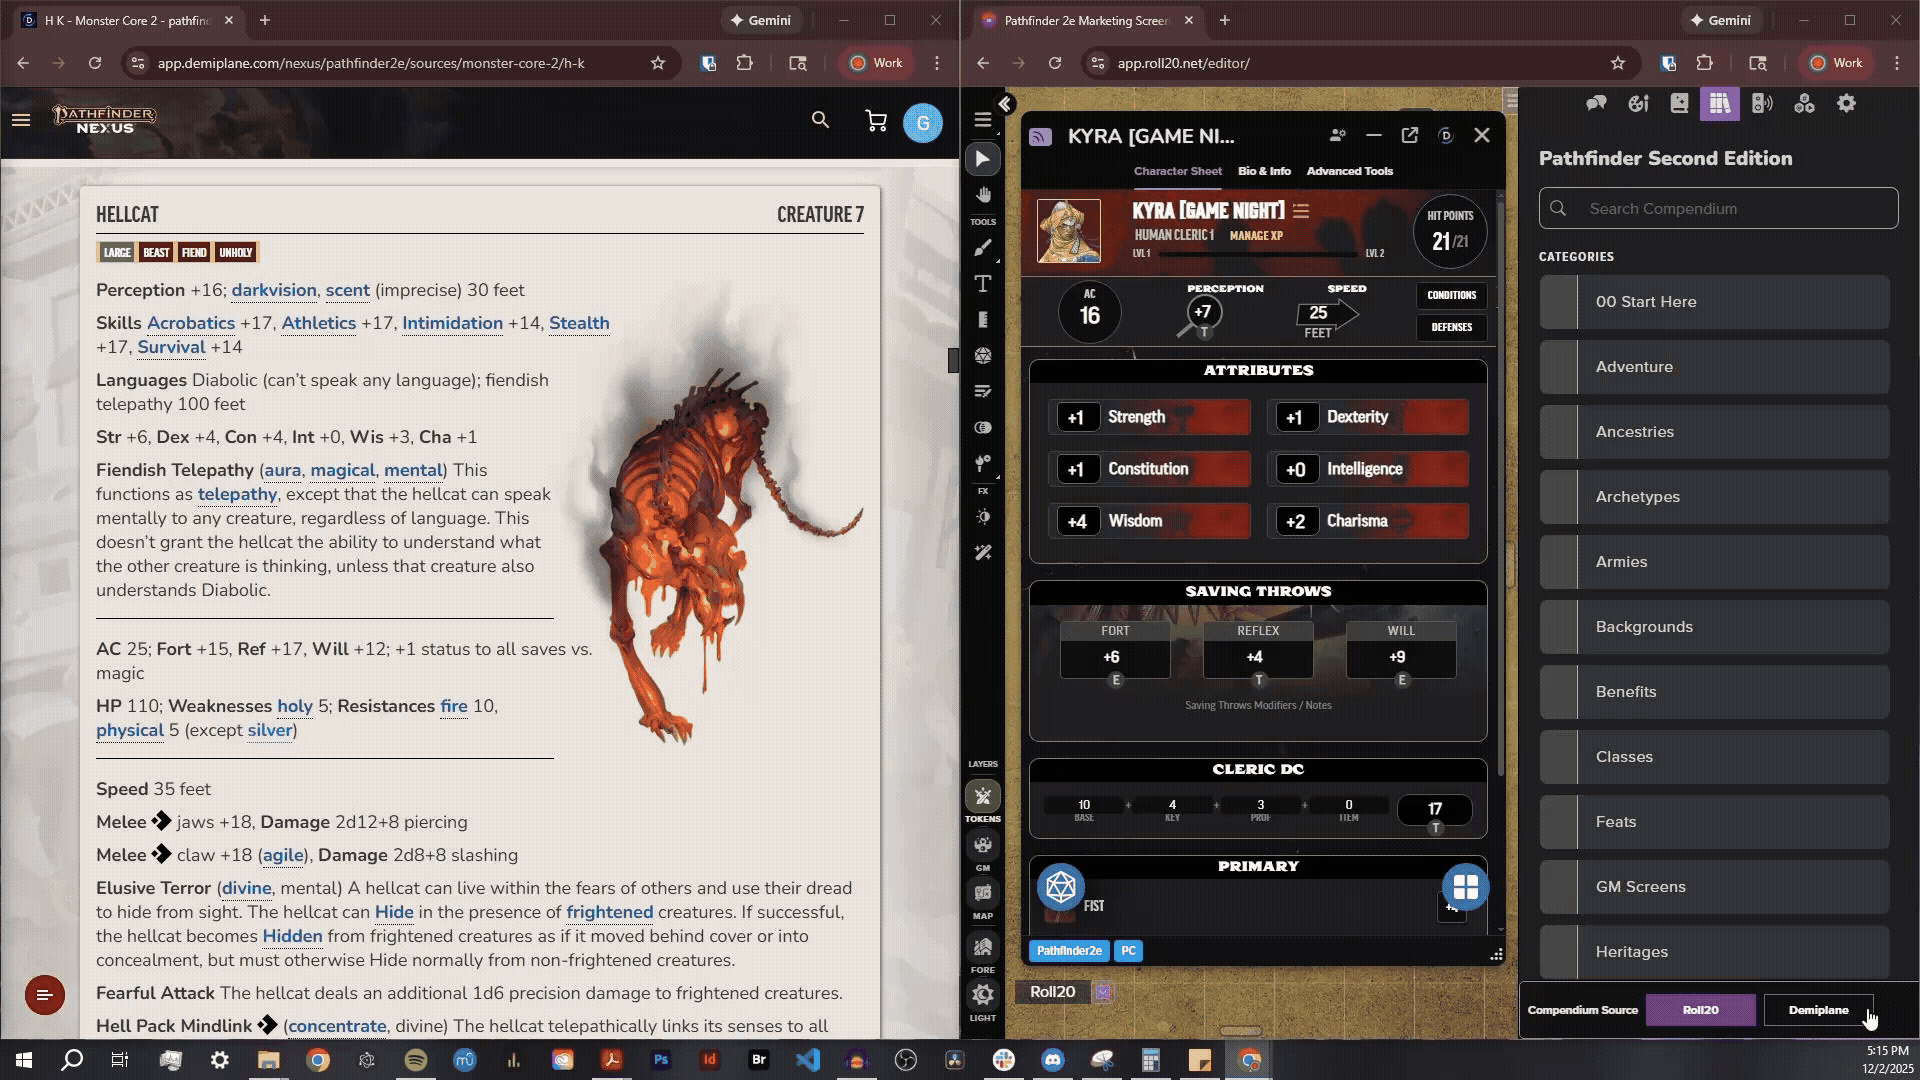Open the Advanced Tools tab on Kyra's sheet
Viewport: 1920px width, 1080px height.
(x=1349, y=171)
